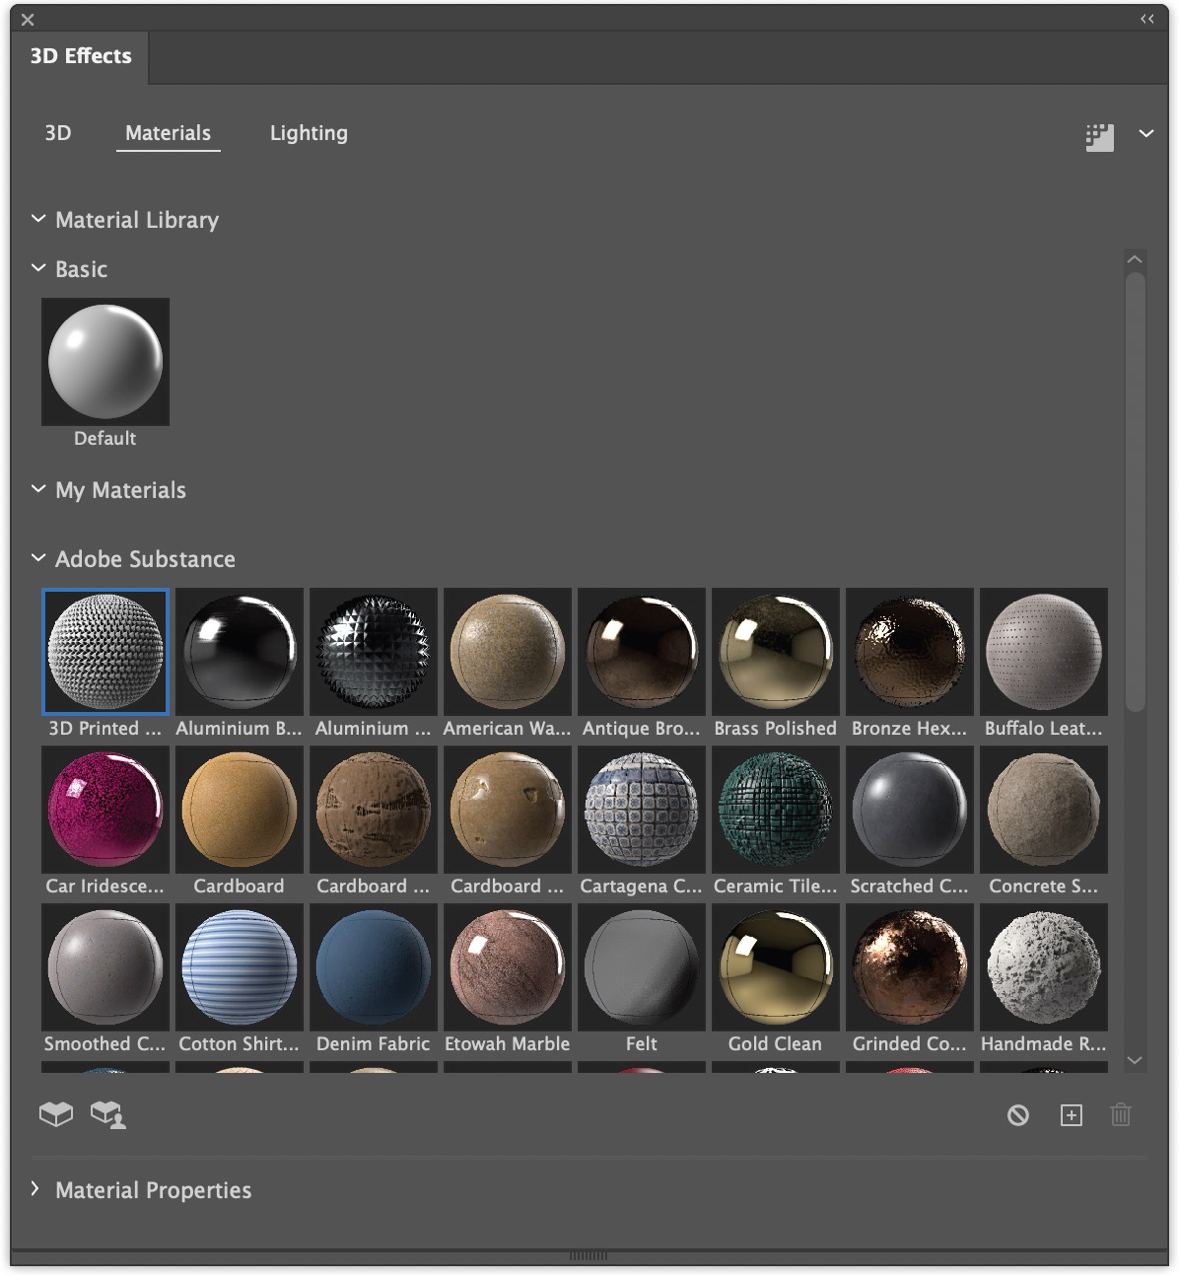
Task: Click the scrollbar up arrow
Action: (x=1134, y=259)
